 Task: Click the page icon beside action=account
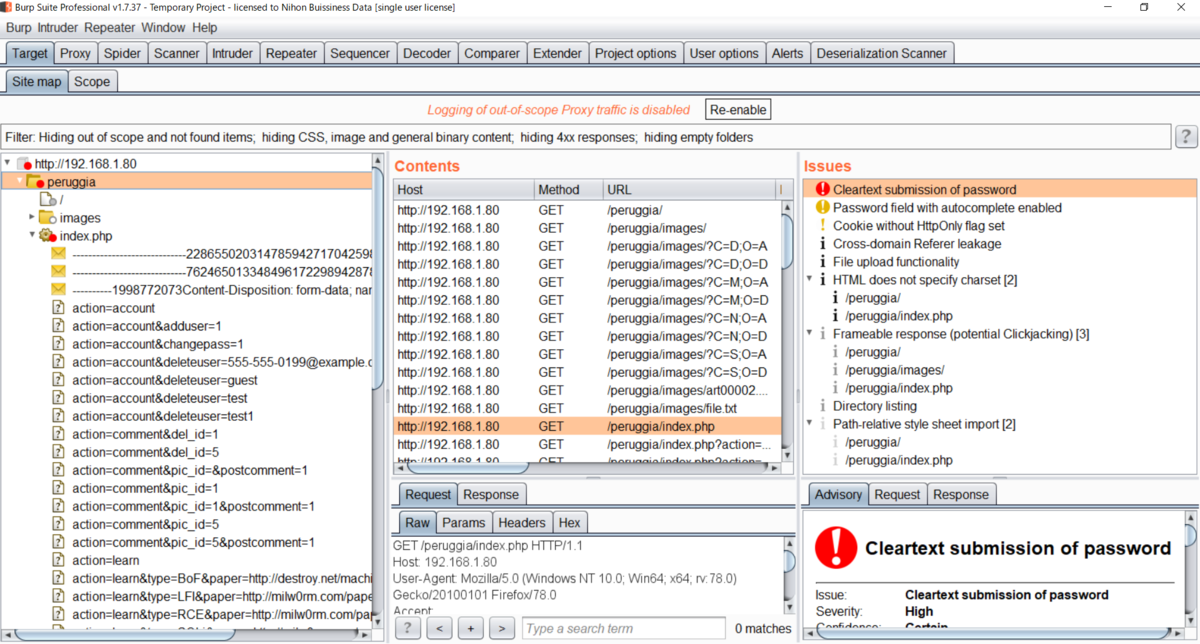(58, 308)
